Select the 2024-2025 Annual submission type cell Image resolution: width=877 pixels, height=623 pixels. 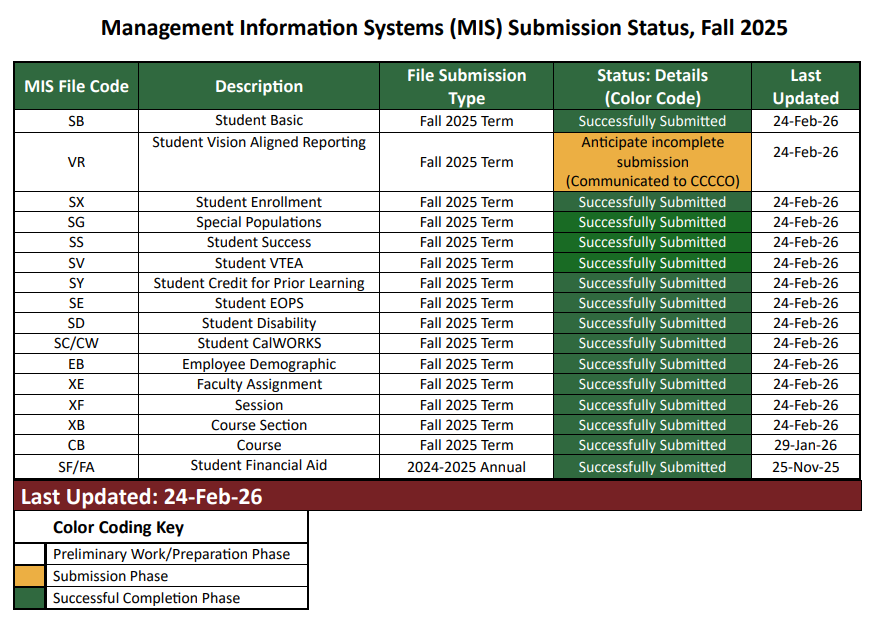465,466
